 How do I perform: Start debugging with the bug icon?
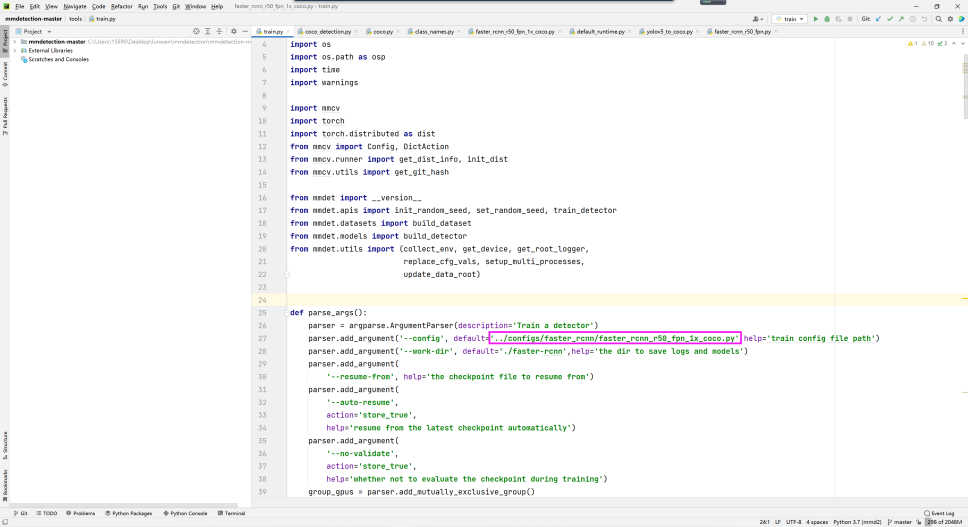pos(827,19)
